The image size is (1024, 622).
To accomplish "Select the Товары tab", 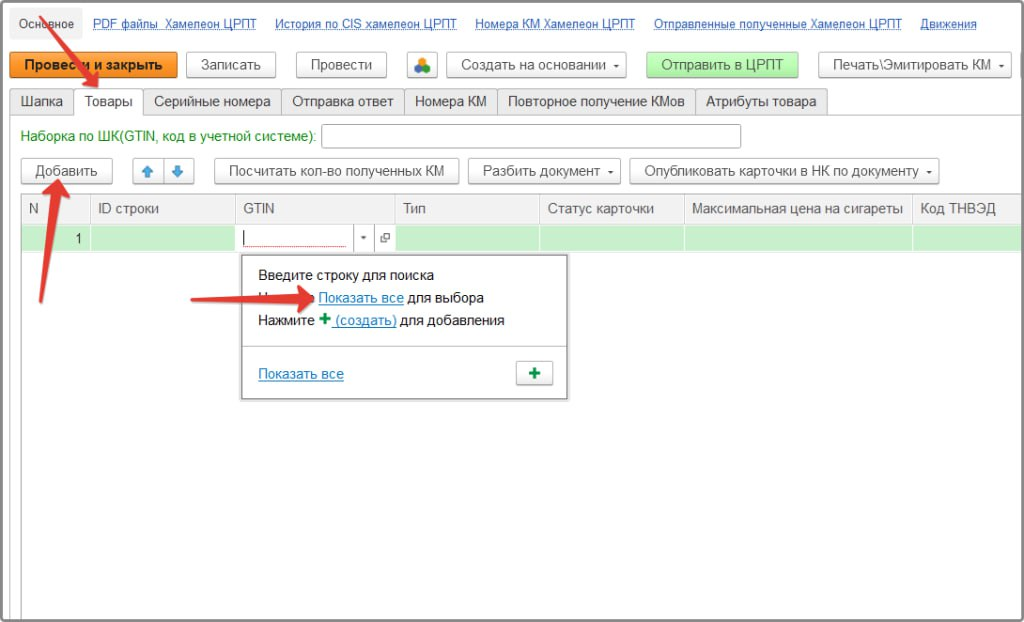I will click(x=108, y=102).
